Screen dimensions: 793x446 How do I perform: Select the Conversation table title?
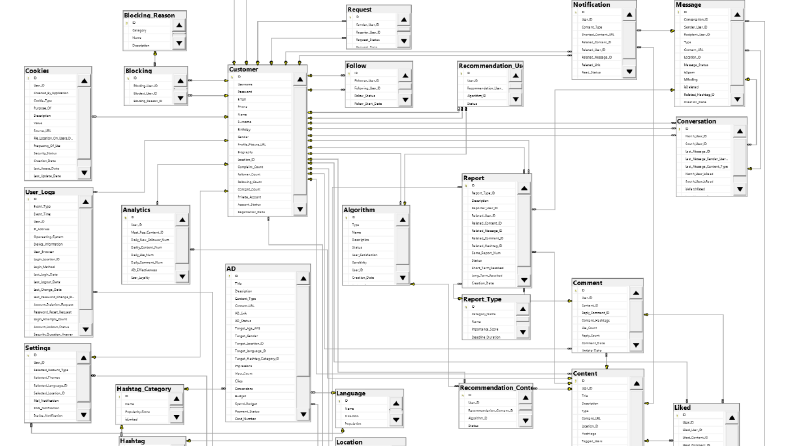696,121
